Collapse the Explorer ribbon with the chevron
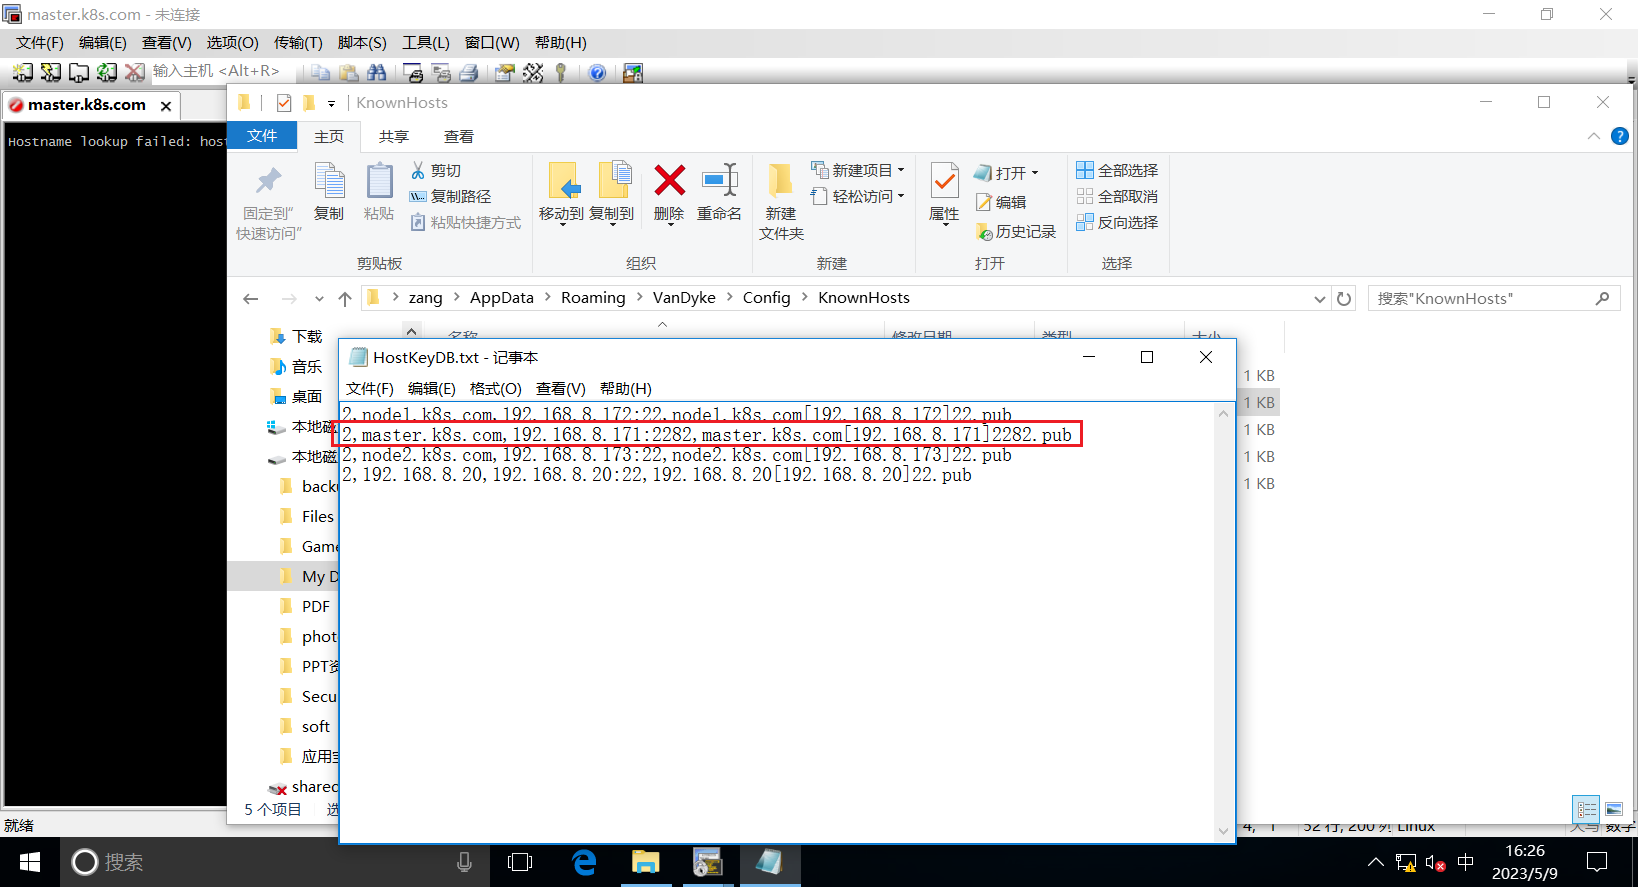This screenshot has width=1638, height=887. pyautogui.click(x=1594, y=136)
